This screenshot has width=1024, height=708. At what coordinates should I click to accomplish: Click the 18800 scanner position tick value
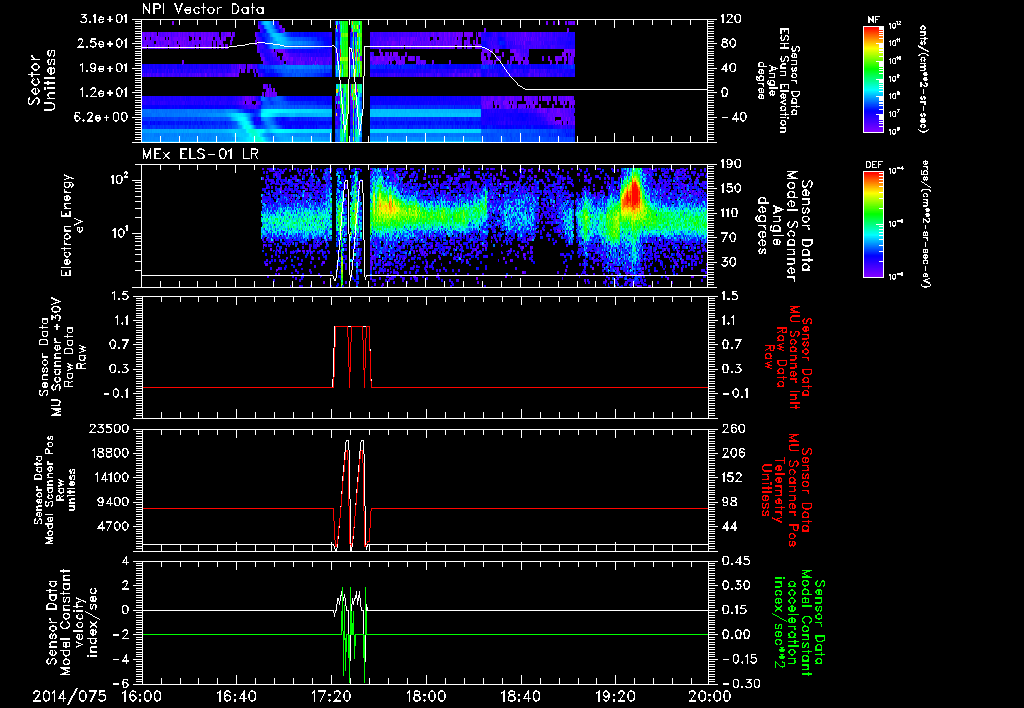click(x=108, y=453)
